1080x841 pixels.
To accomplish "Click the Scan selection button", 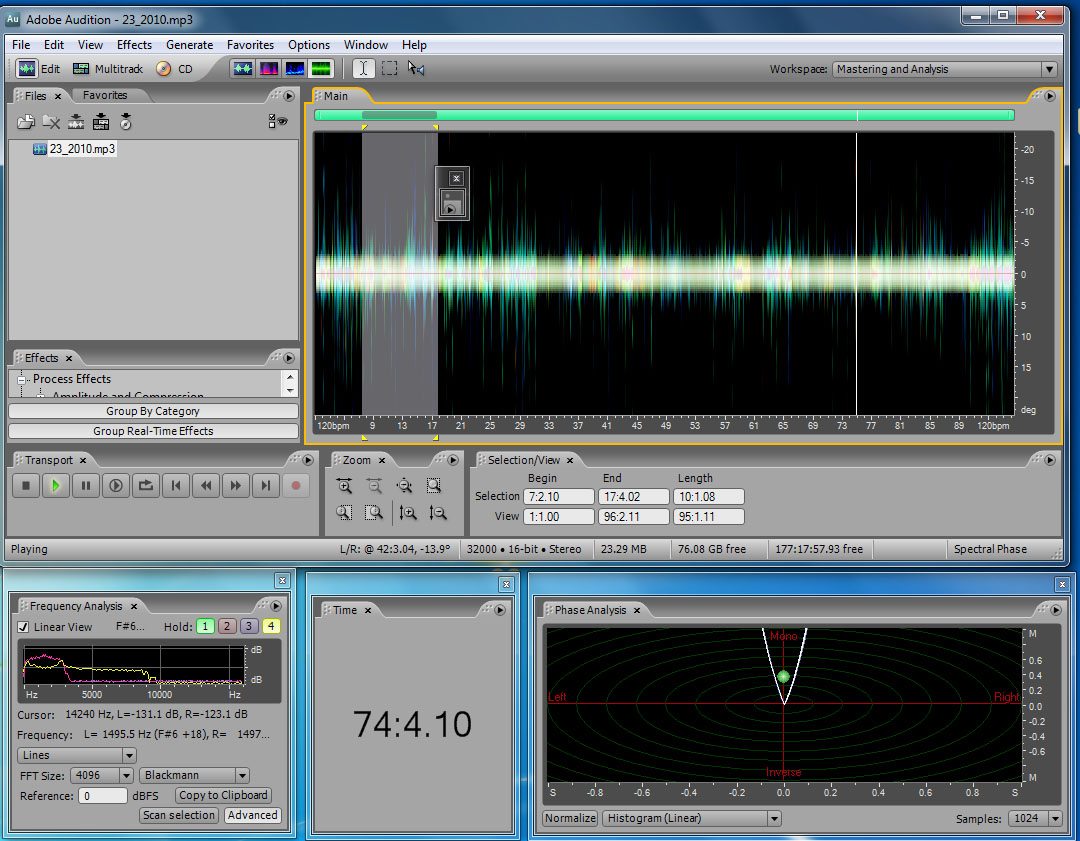I will click(x=179, y=815).
